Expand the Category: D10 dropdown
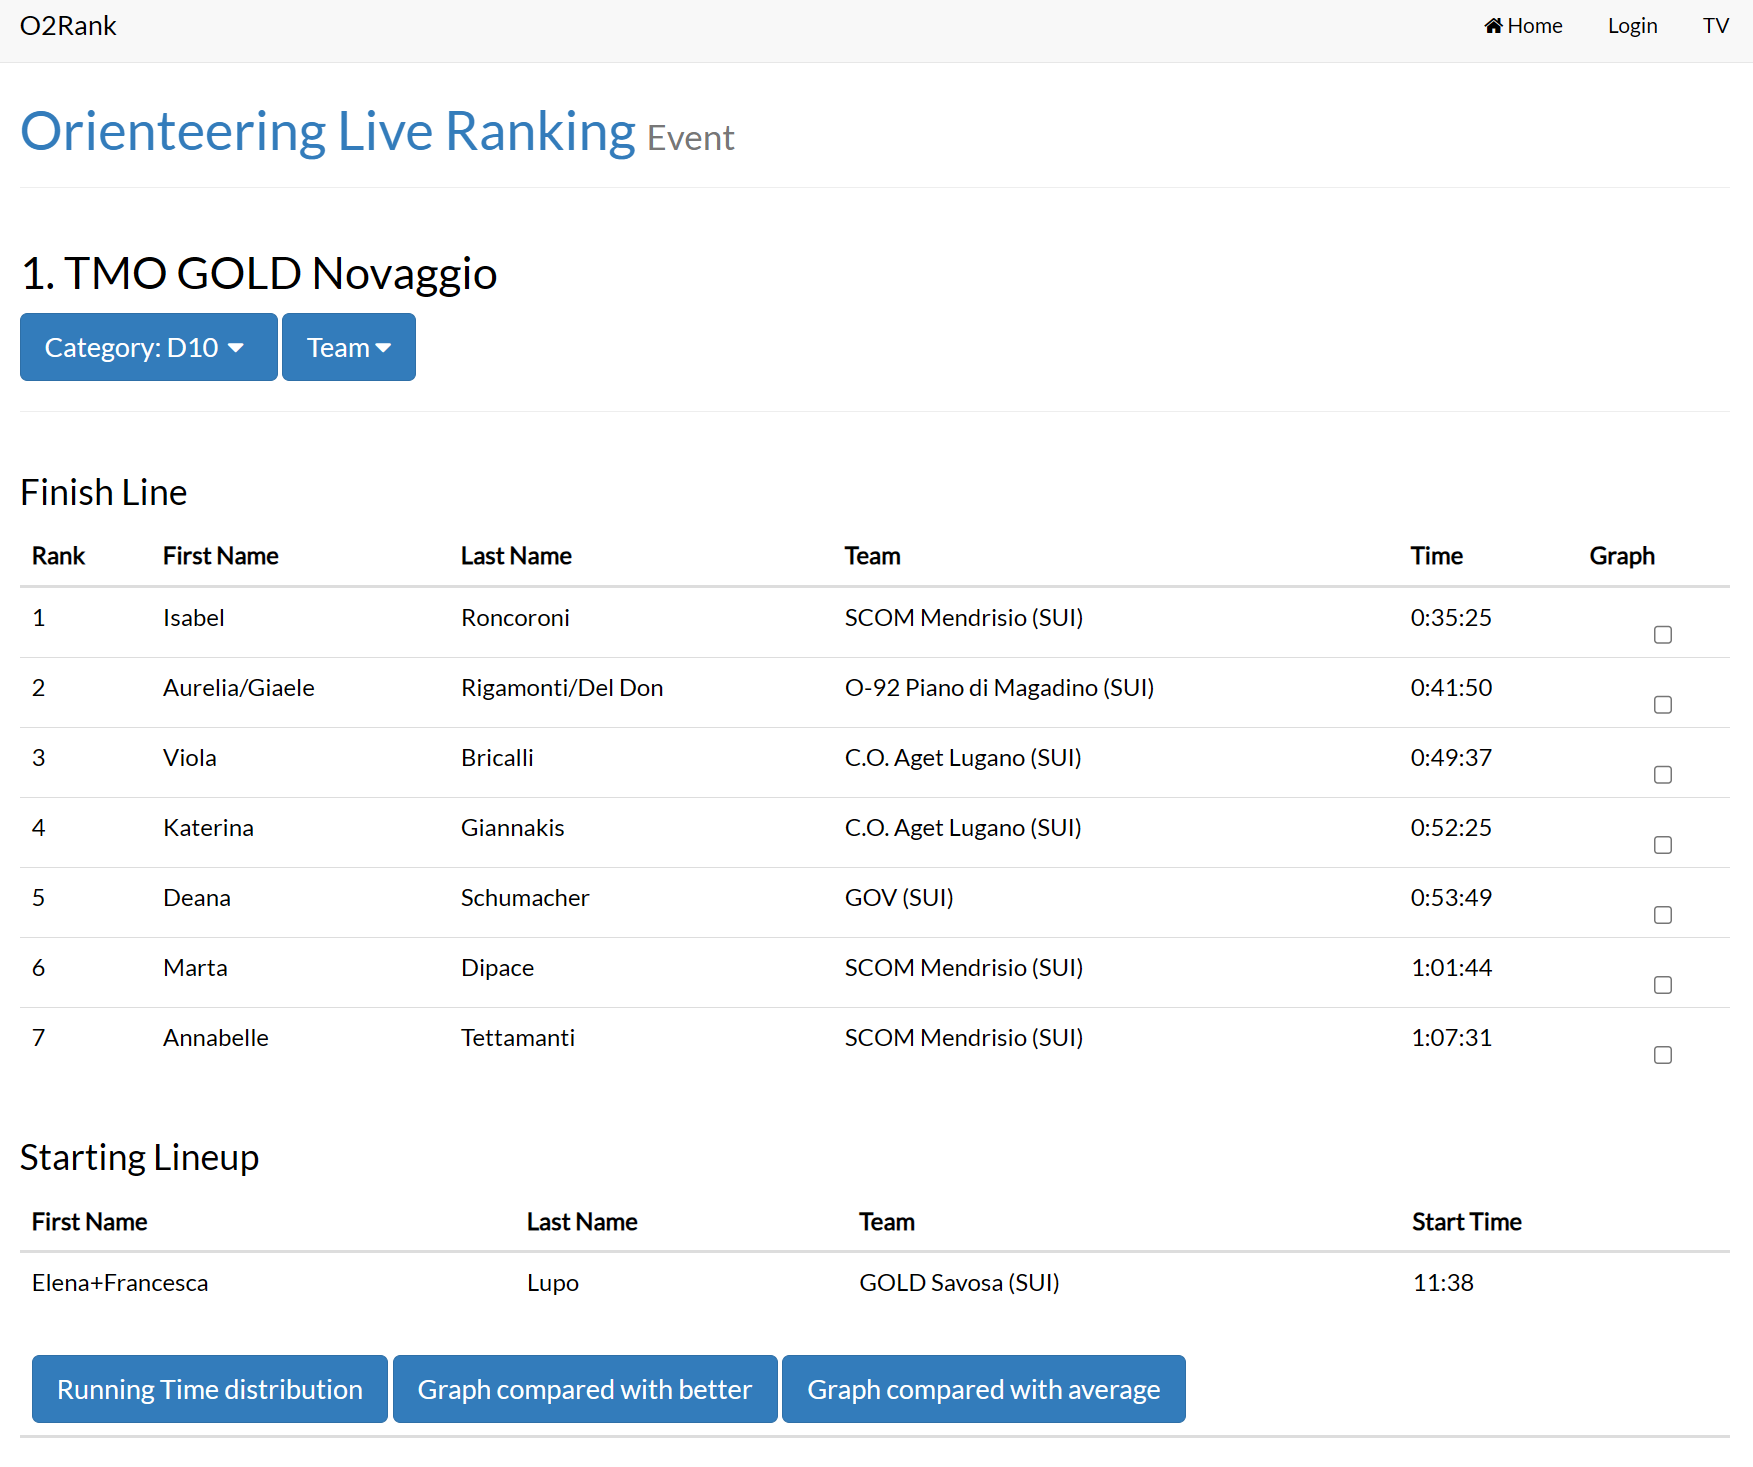Screen dimensions: 1753x1467 [x=149, y=347]
